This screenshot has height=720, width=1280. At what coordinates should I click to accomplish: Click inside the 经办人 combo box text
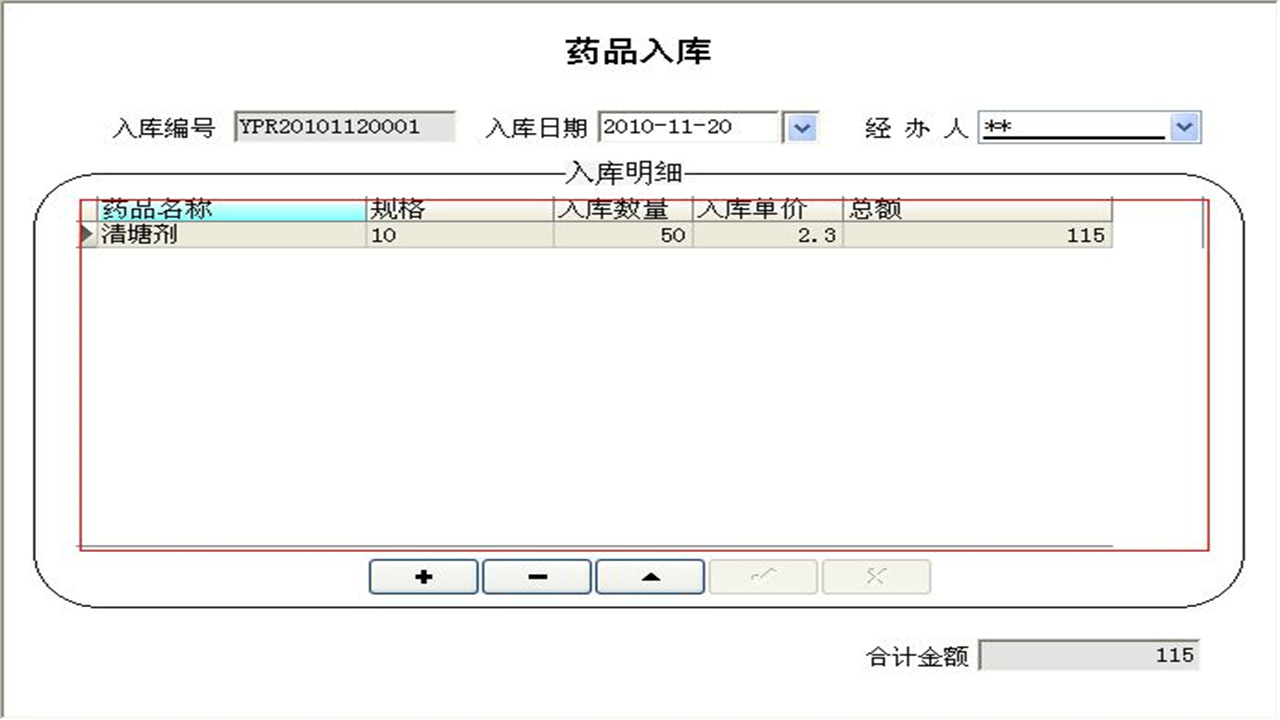[x=1072, y=128]
